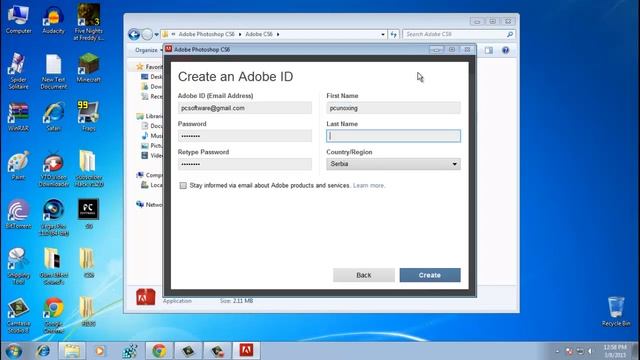Click the Explorer forward arrow button
The image size is (640, 360).
point(147,34)
